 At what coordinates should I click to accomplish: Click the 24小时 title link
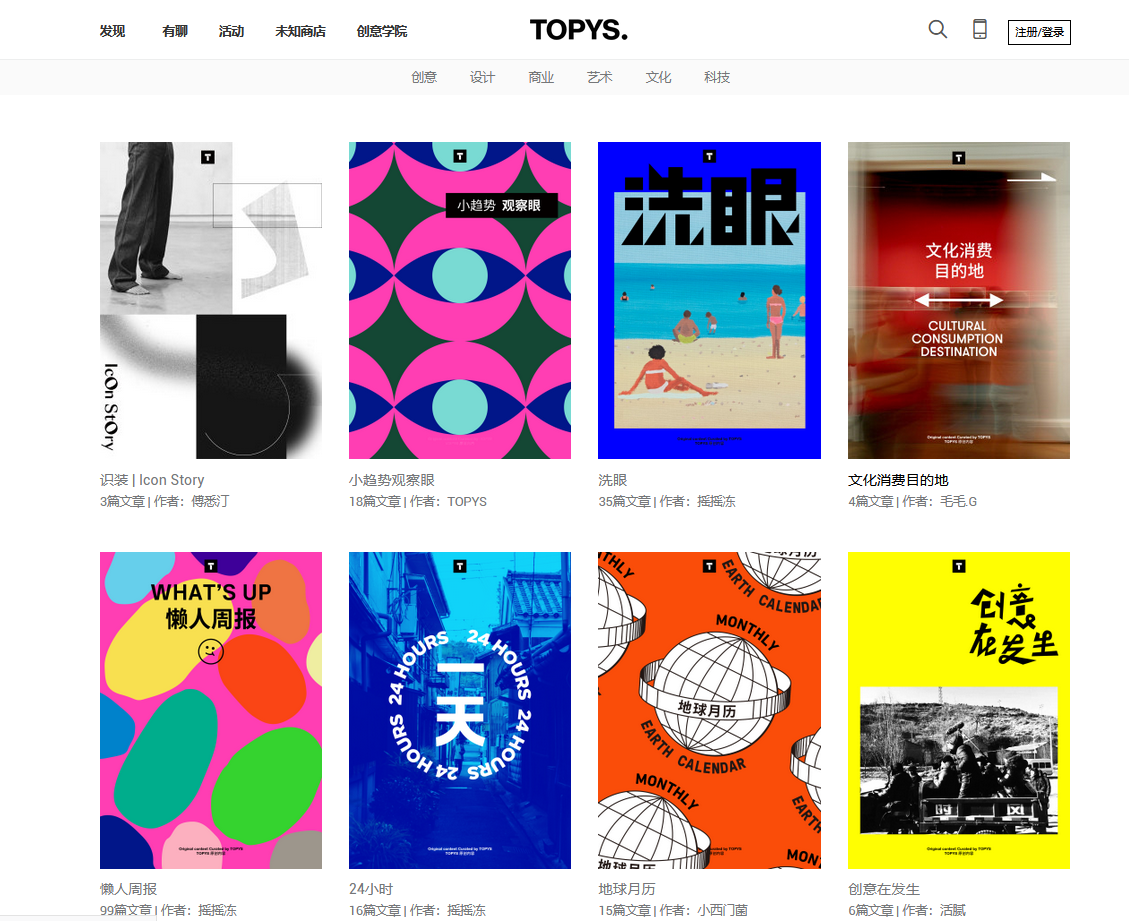tap(371, 889)
